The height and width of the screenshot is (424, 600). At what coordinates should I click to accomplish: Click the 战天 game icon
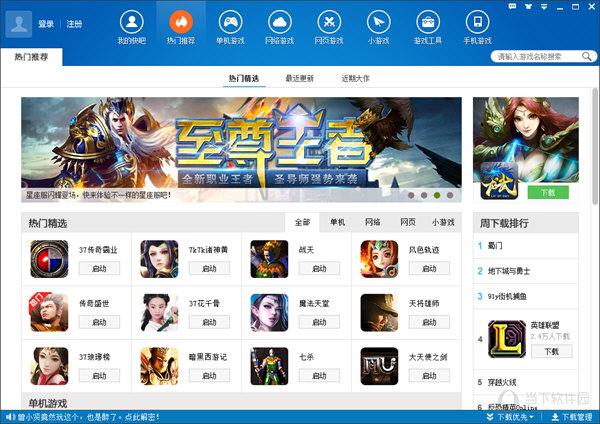(269, 259)
